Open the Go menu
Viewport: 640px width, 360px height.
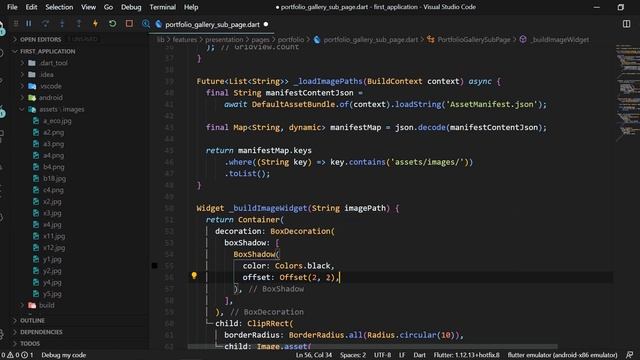(108, 7)
